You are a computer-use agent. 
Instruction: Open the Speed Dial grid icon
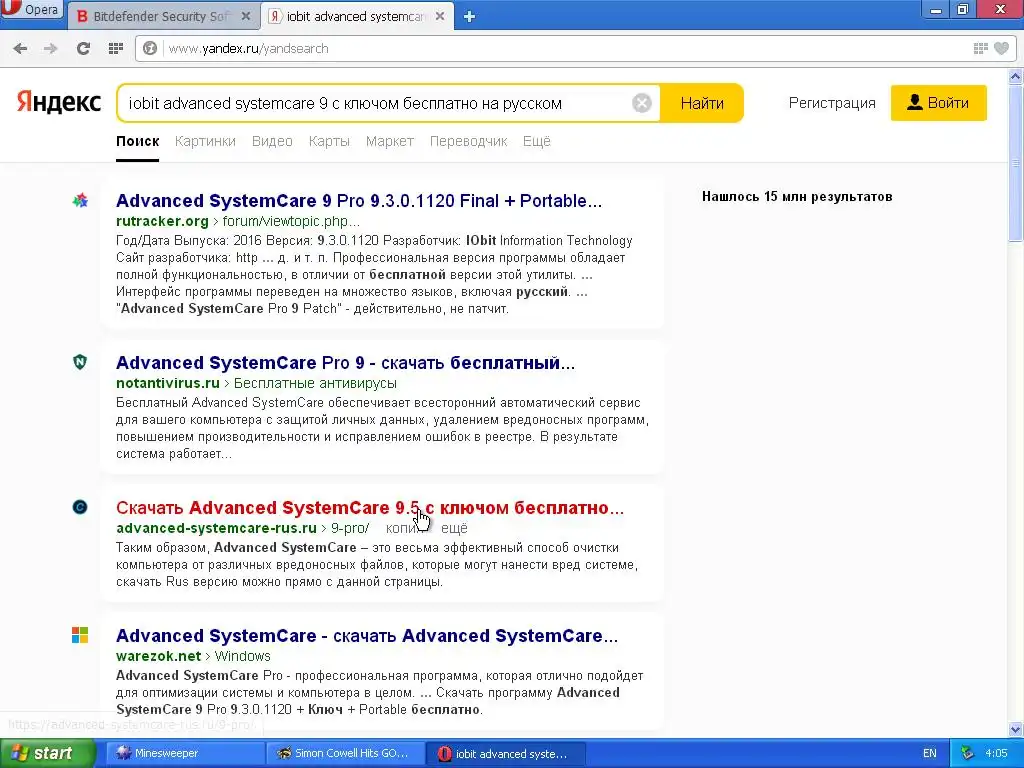tap(116, 48)
